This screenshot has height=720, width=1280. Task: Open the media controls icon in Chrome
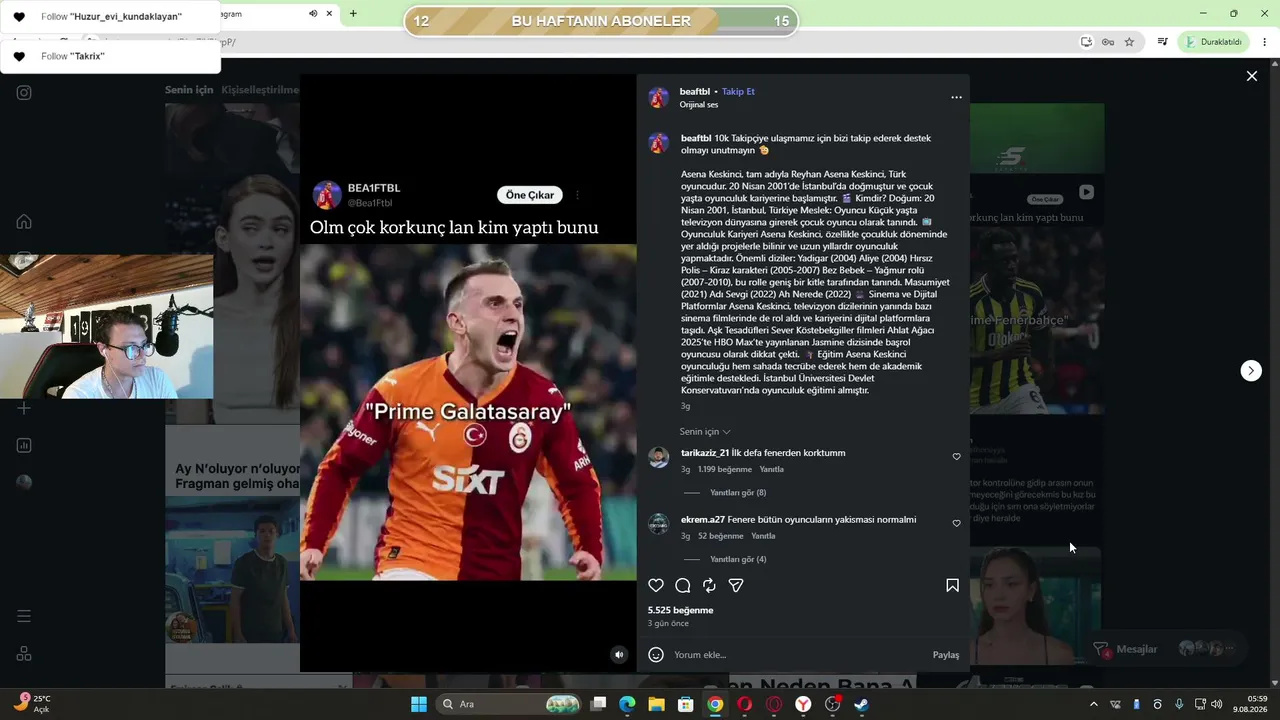coord(1162,42)
